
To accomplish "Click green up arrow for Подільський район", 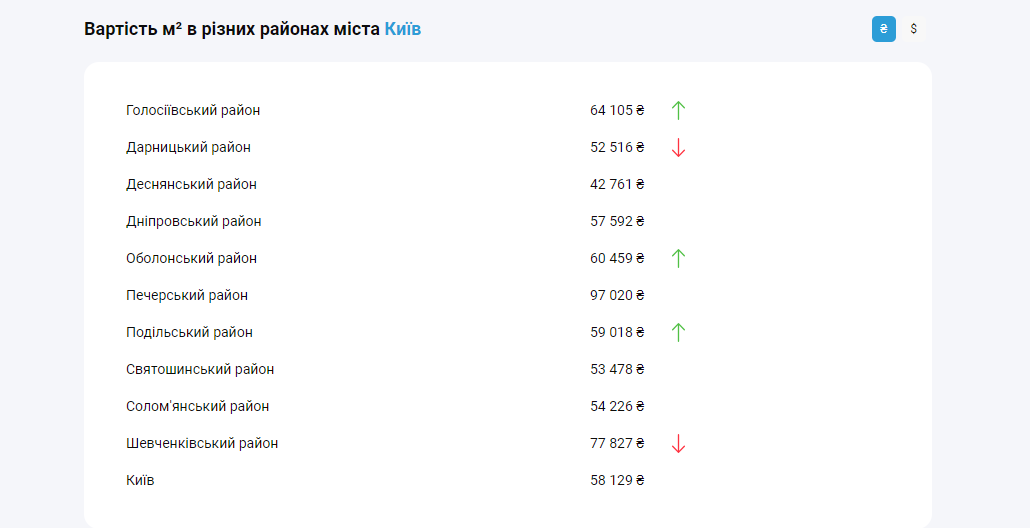I will [678, 332].
